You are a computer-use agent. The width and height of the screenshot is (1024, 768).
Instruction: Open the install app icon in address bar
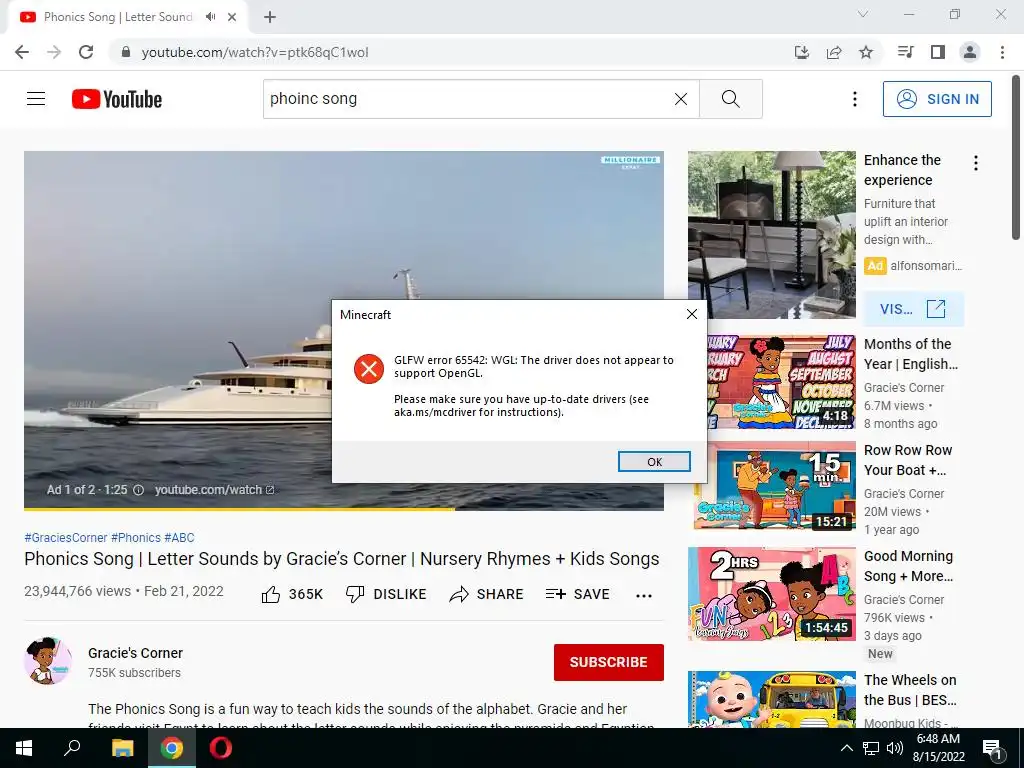click(x=801, y=52)
